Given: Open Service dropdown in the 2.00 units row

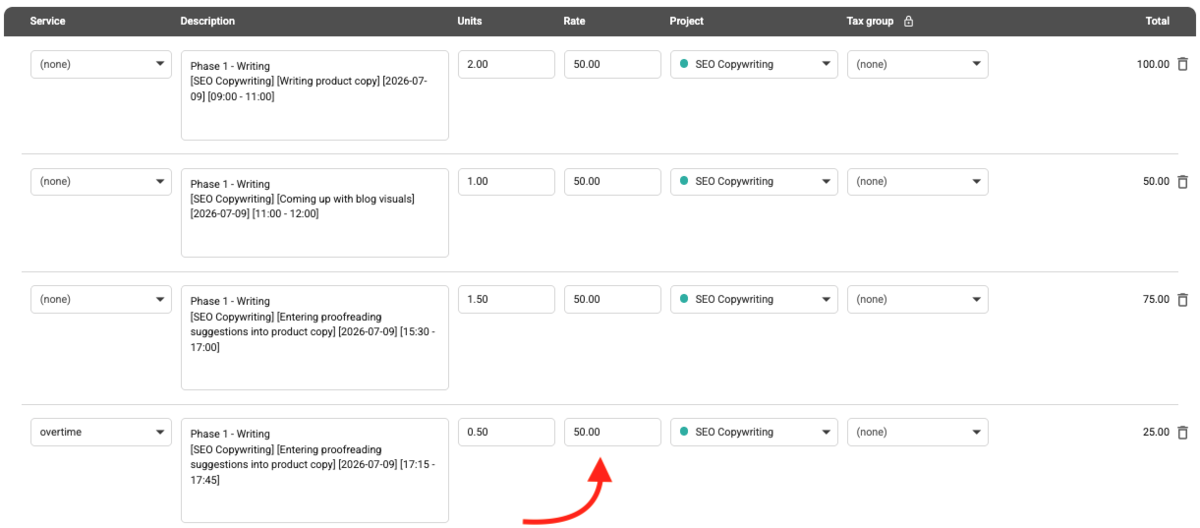Looking at the screenshot, I should pyautogui.click(x=101, y=64).
